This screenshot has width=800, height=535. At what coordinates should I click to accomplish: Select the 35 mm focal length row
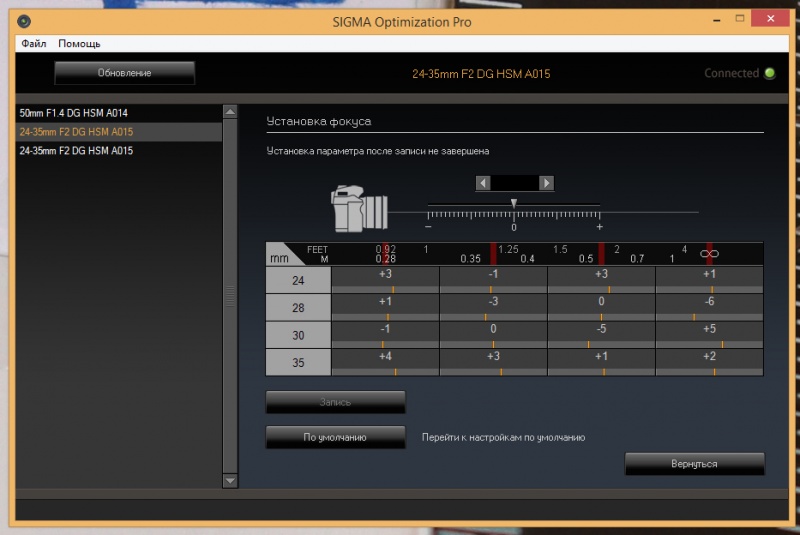(298, 362)
